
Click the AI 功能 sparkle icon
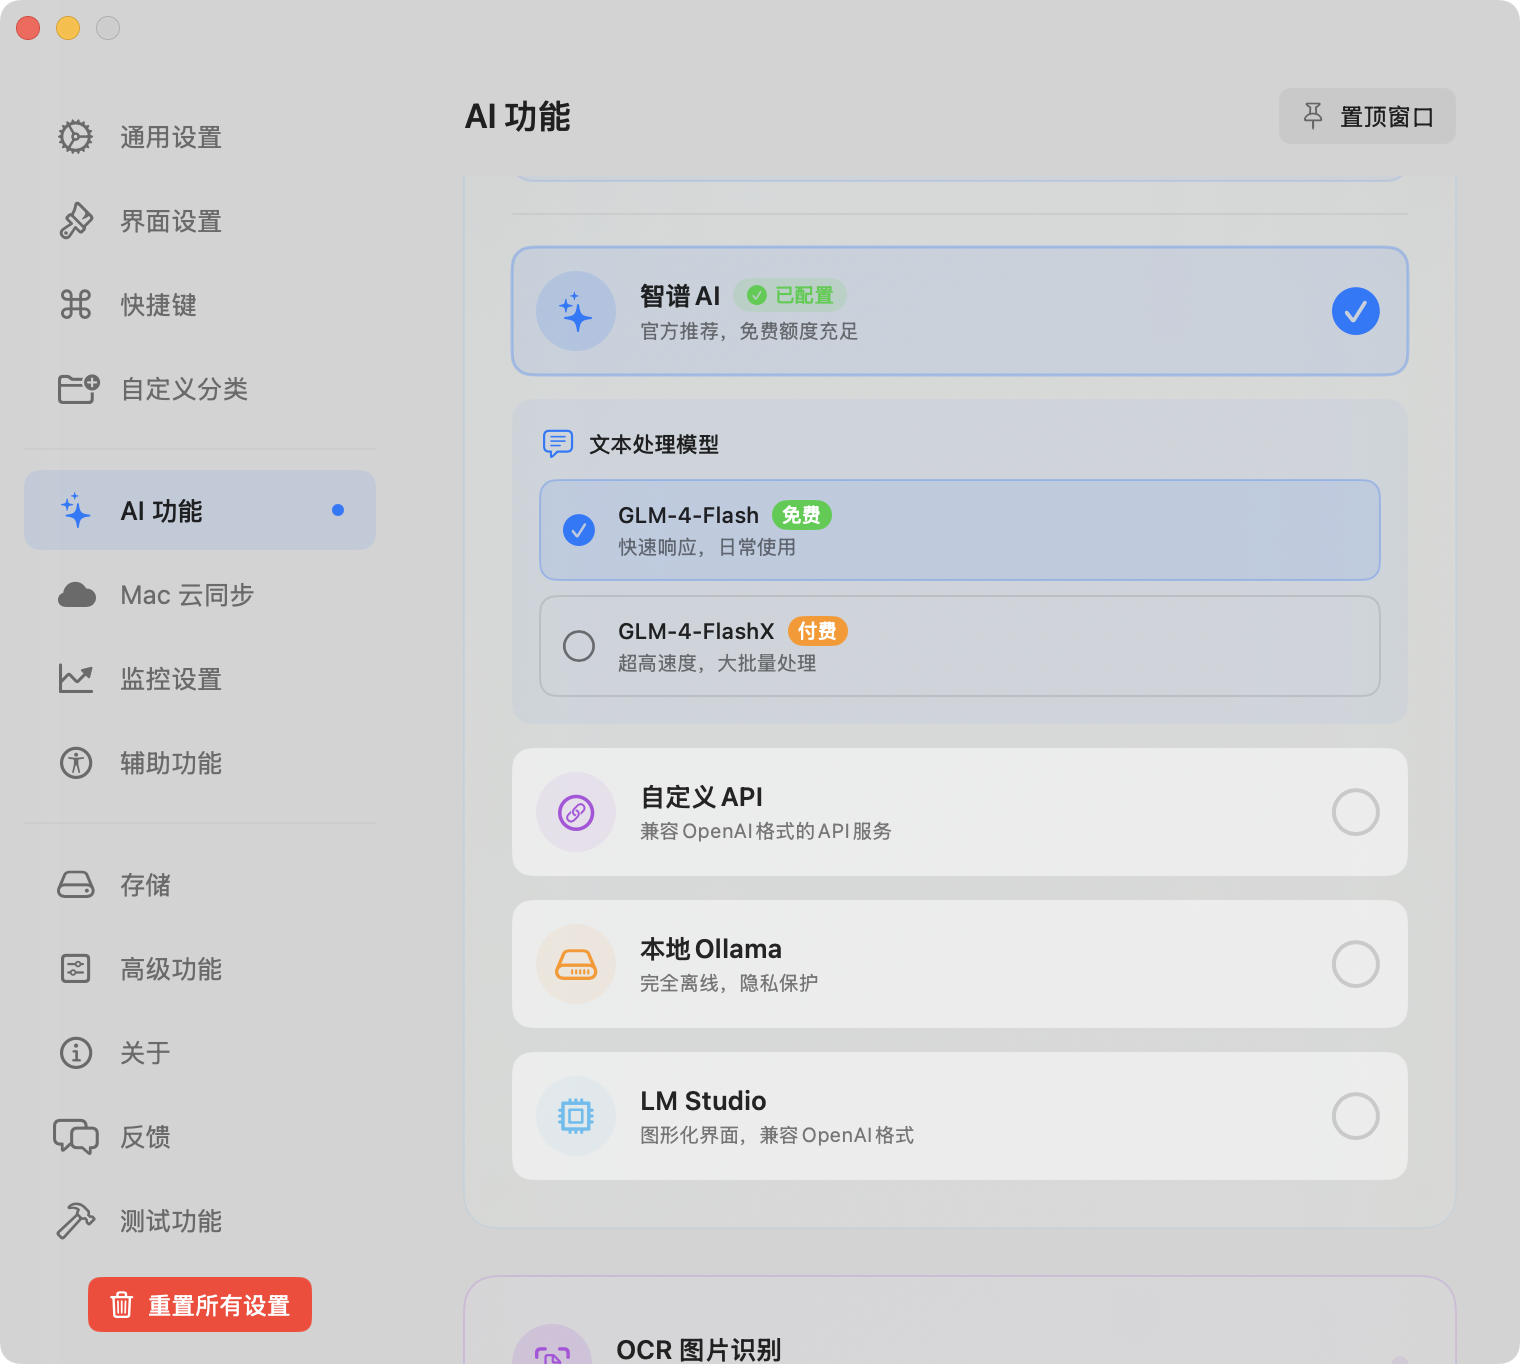tap(75, 510)
